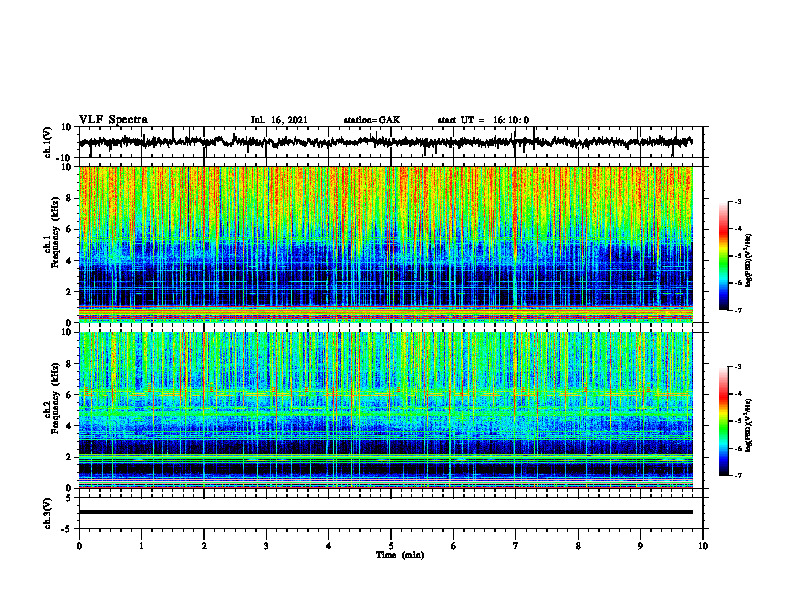Click time axis tick label '0'
792x612 pixels.
(79, 546)
